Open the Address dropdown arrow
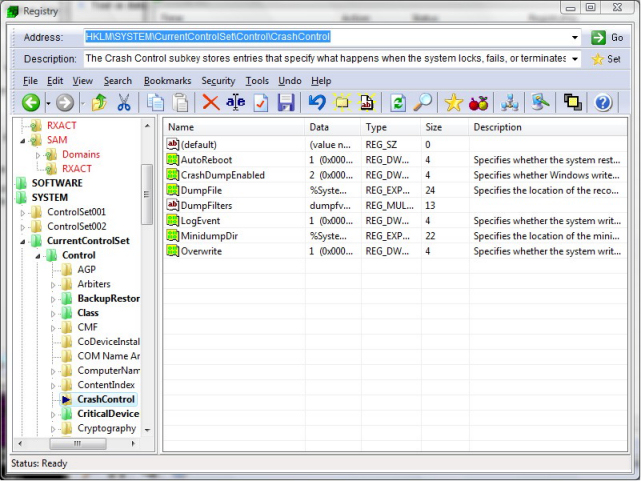 coord(575,37)
